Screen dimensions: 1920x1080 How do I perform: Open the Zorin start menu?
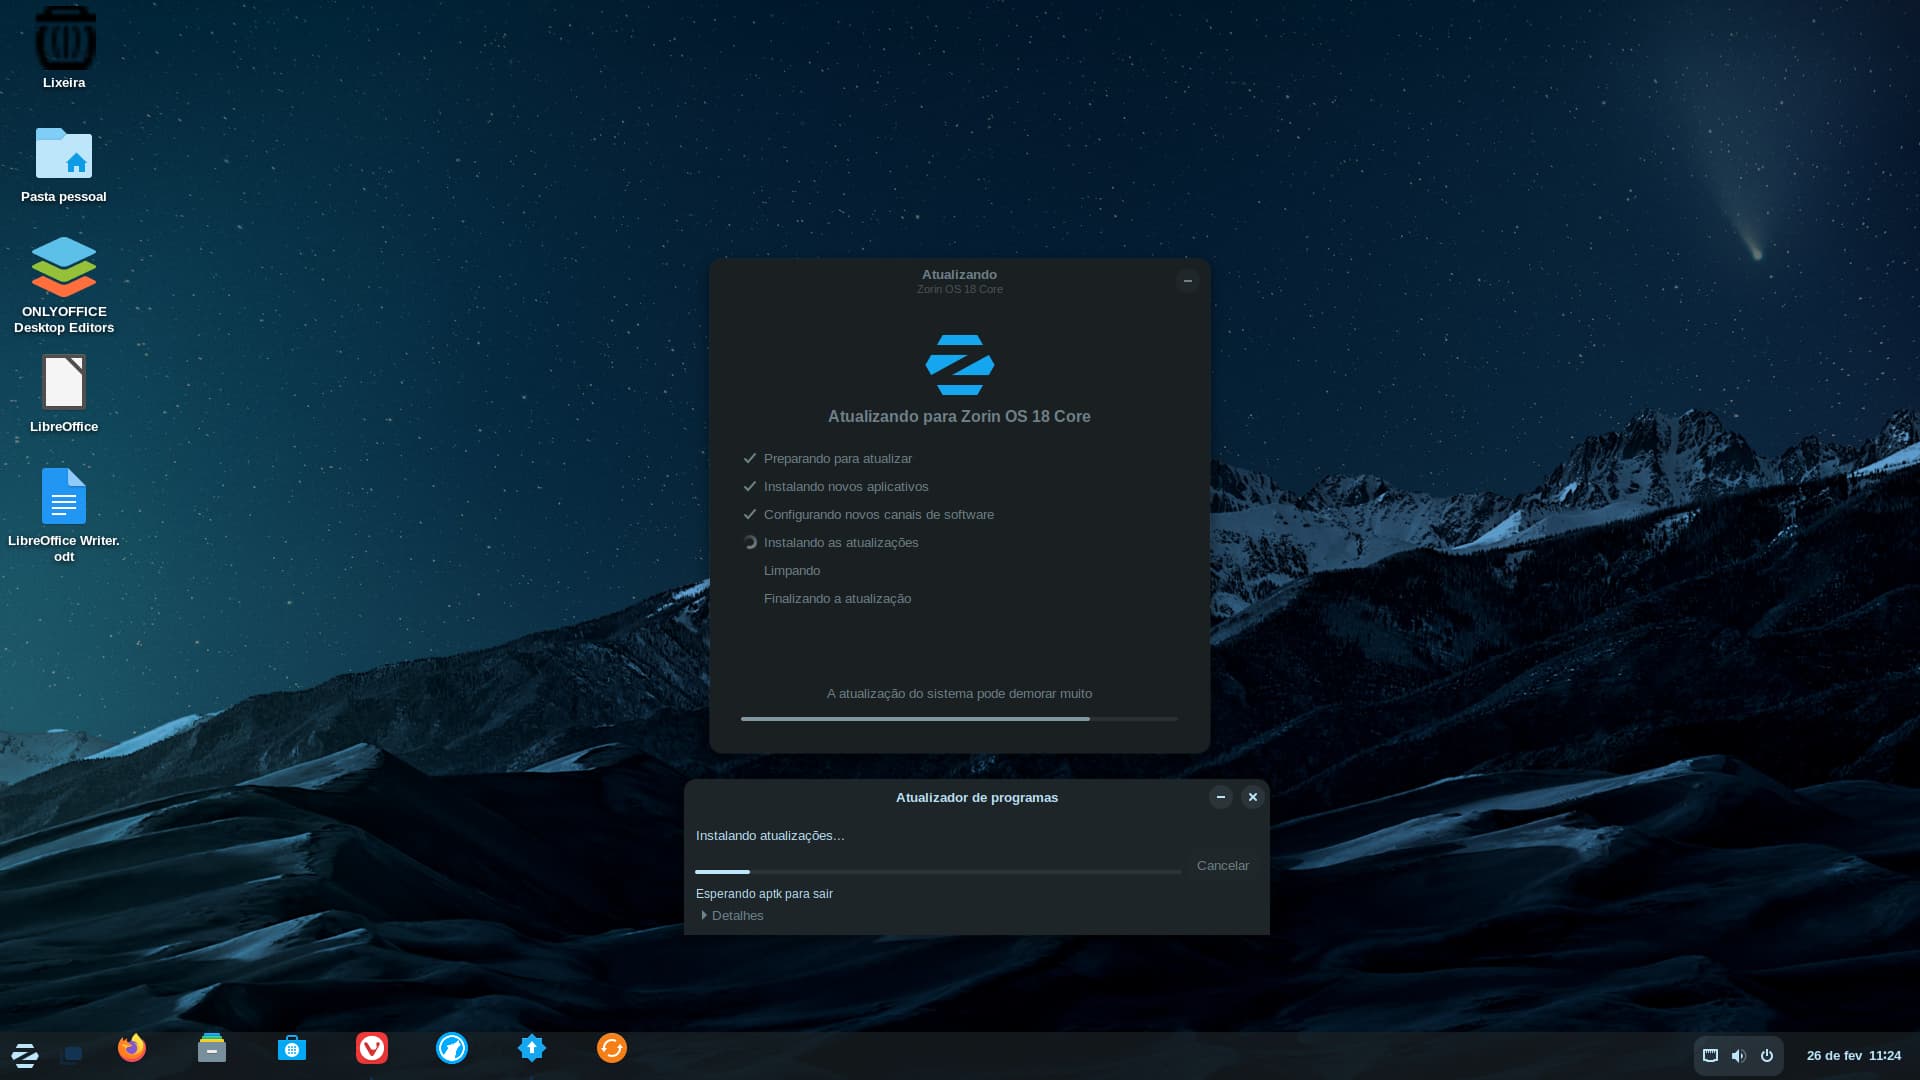coord(25,1055)
